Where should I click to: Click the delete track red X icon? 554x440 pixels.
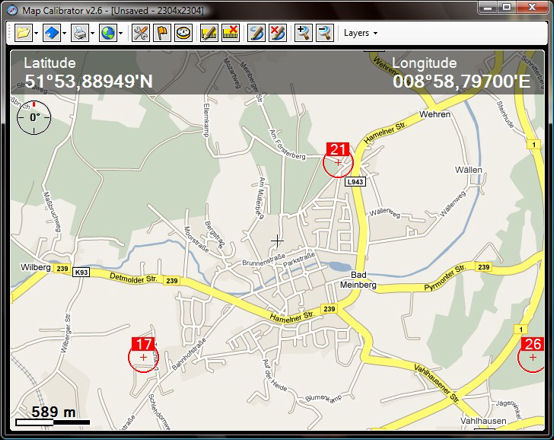pos(277,33)
